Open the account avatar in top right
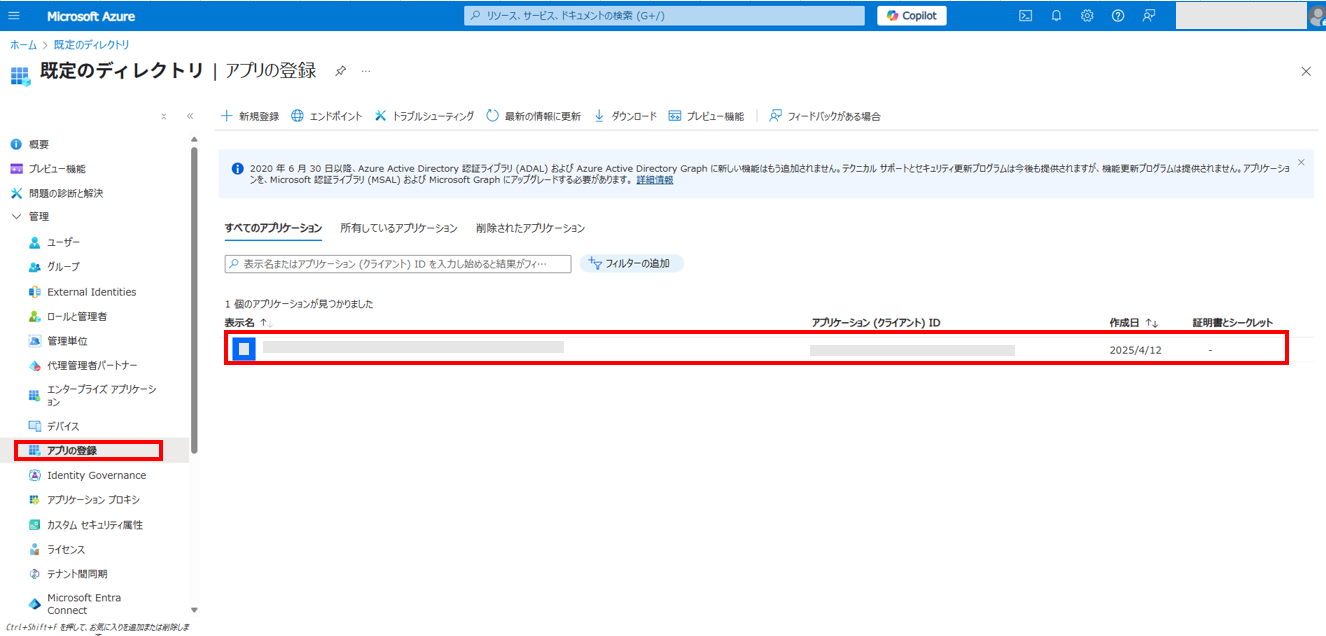Viewport: 1326px width, 636px height. coord(1316,15)
